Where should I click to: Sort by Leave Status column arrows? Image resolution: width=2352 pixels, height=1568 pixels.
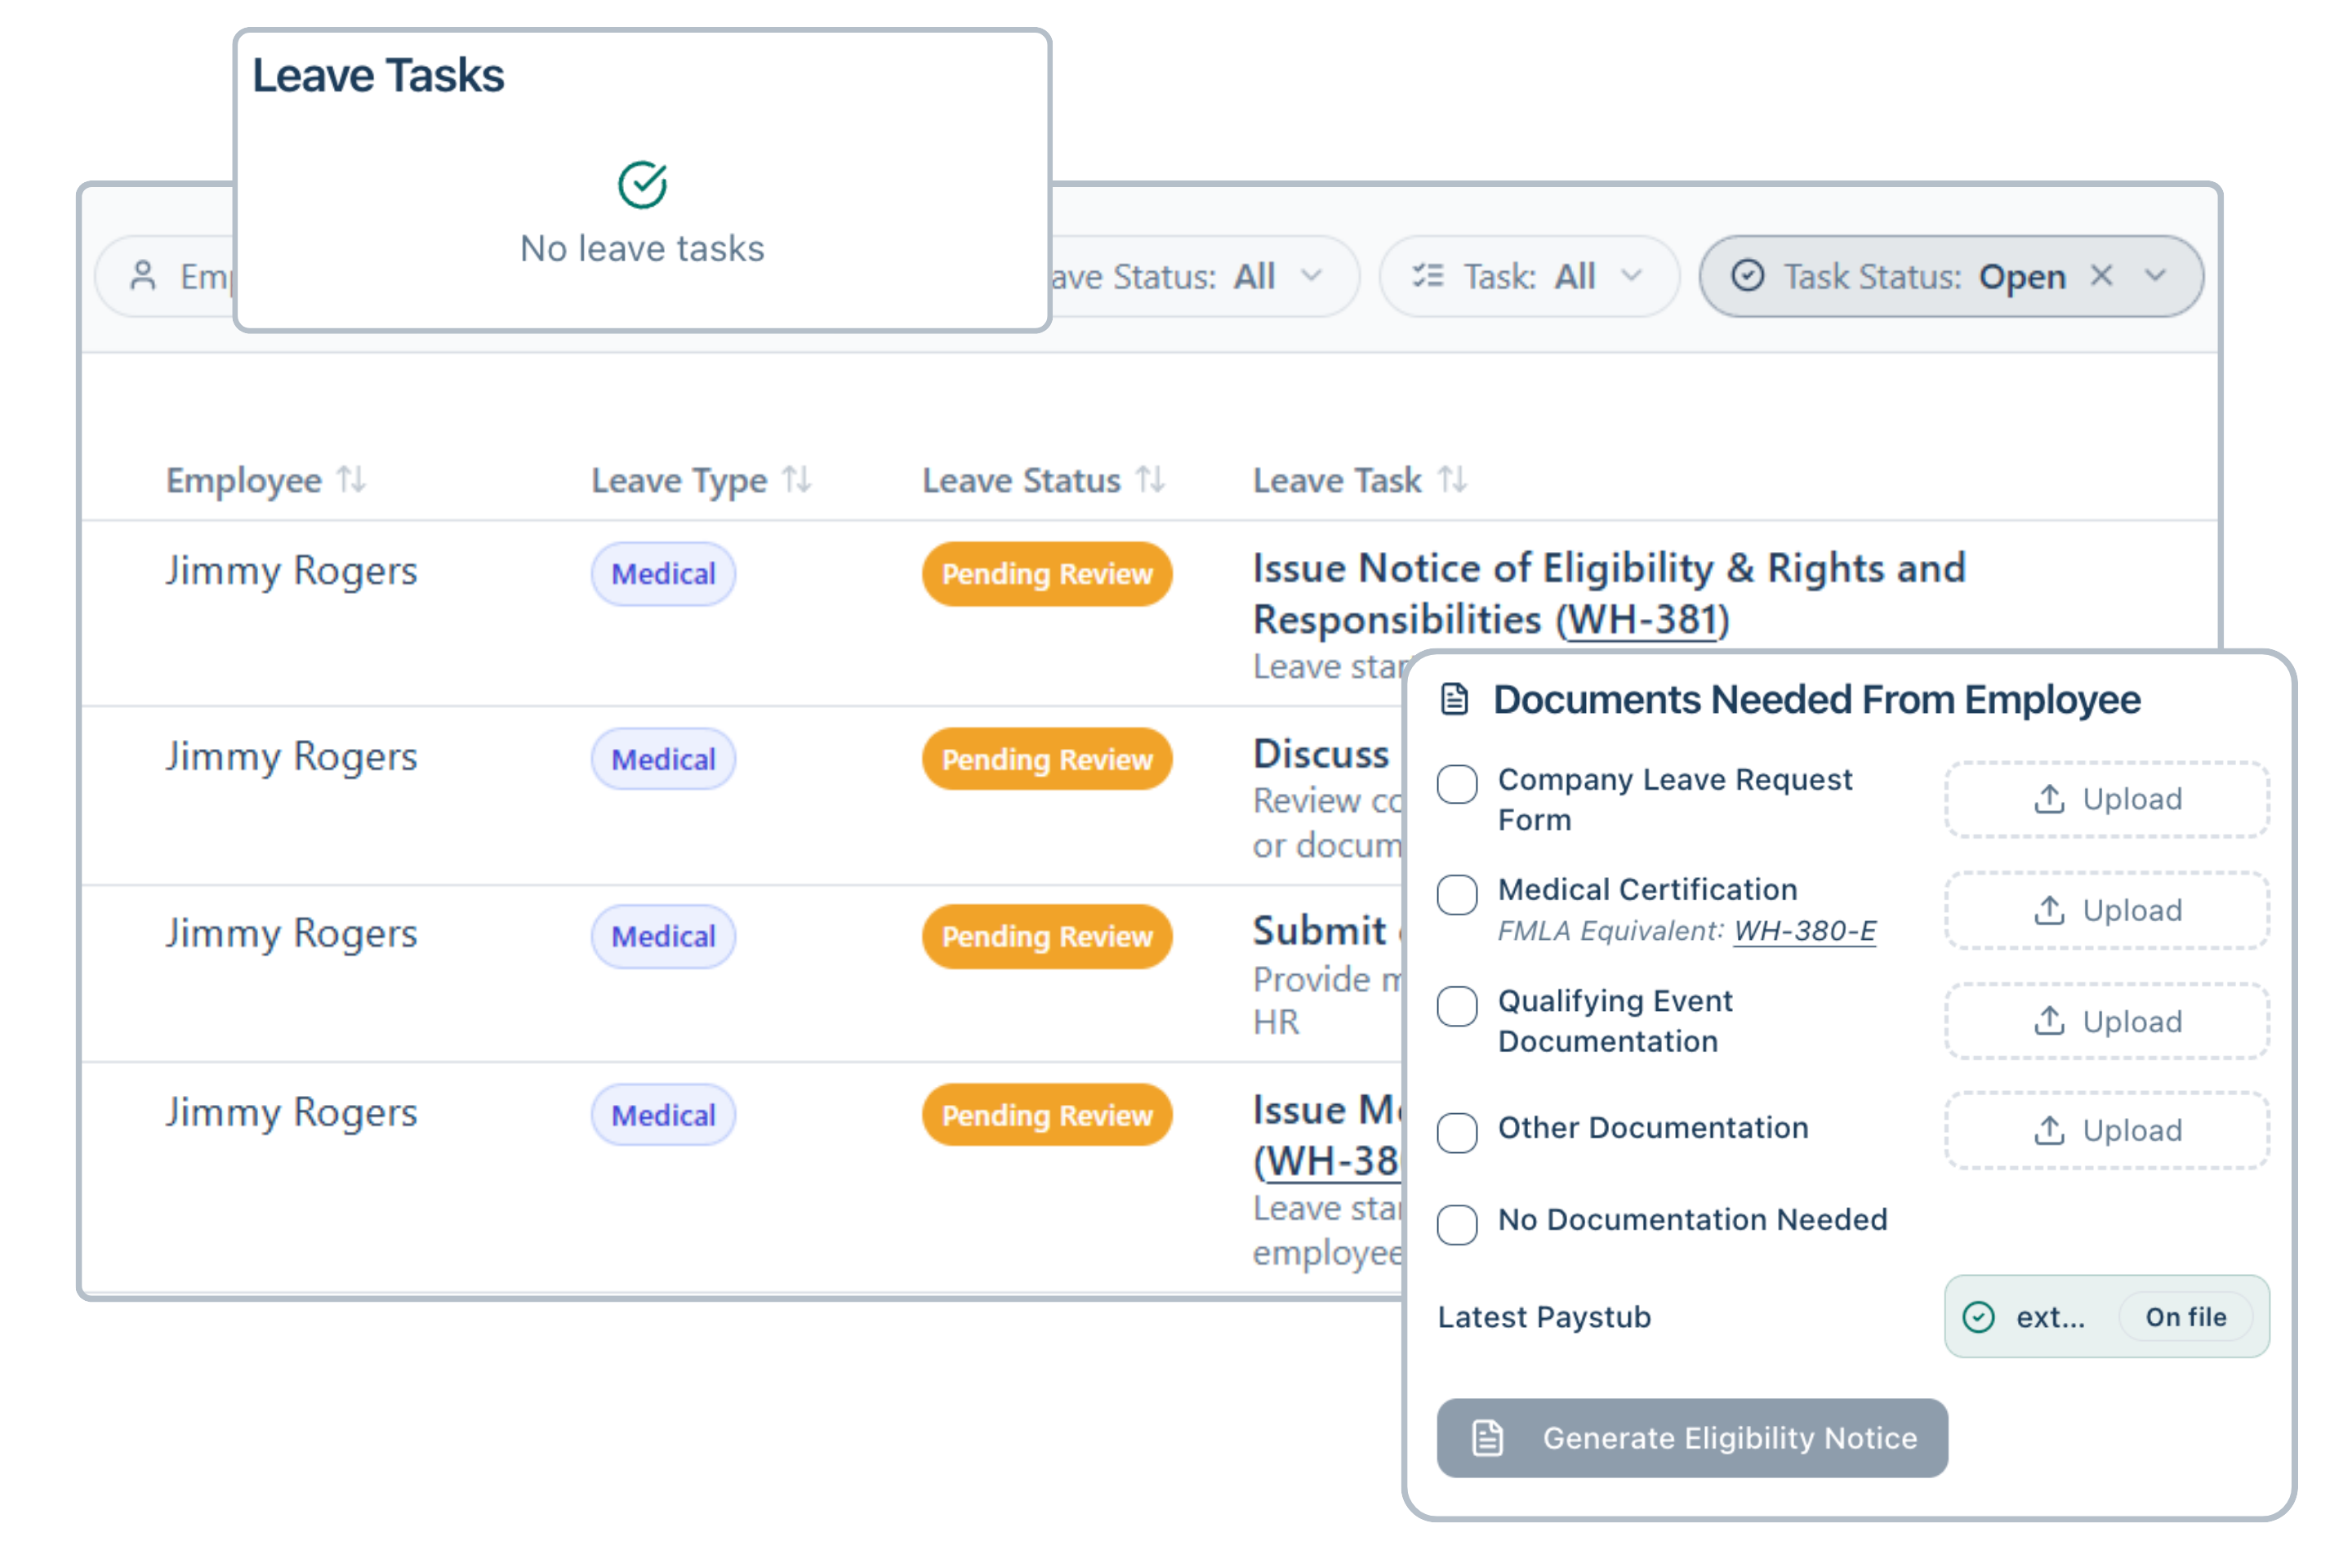coord(1150,480)
